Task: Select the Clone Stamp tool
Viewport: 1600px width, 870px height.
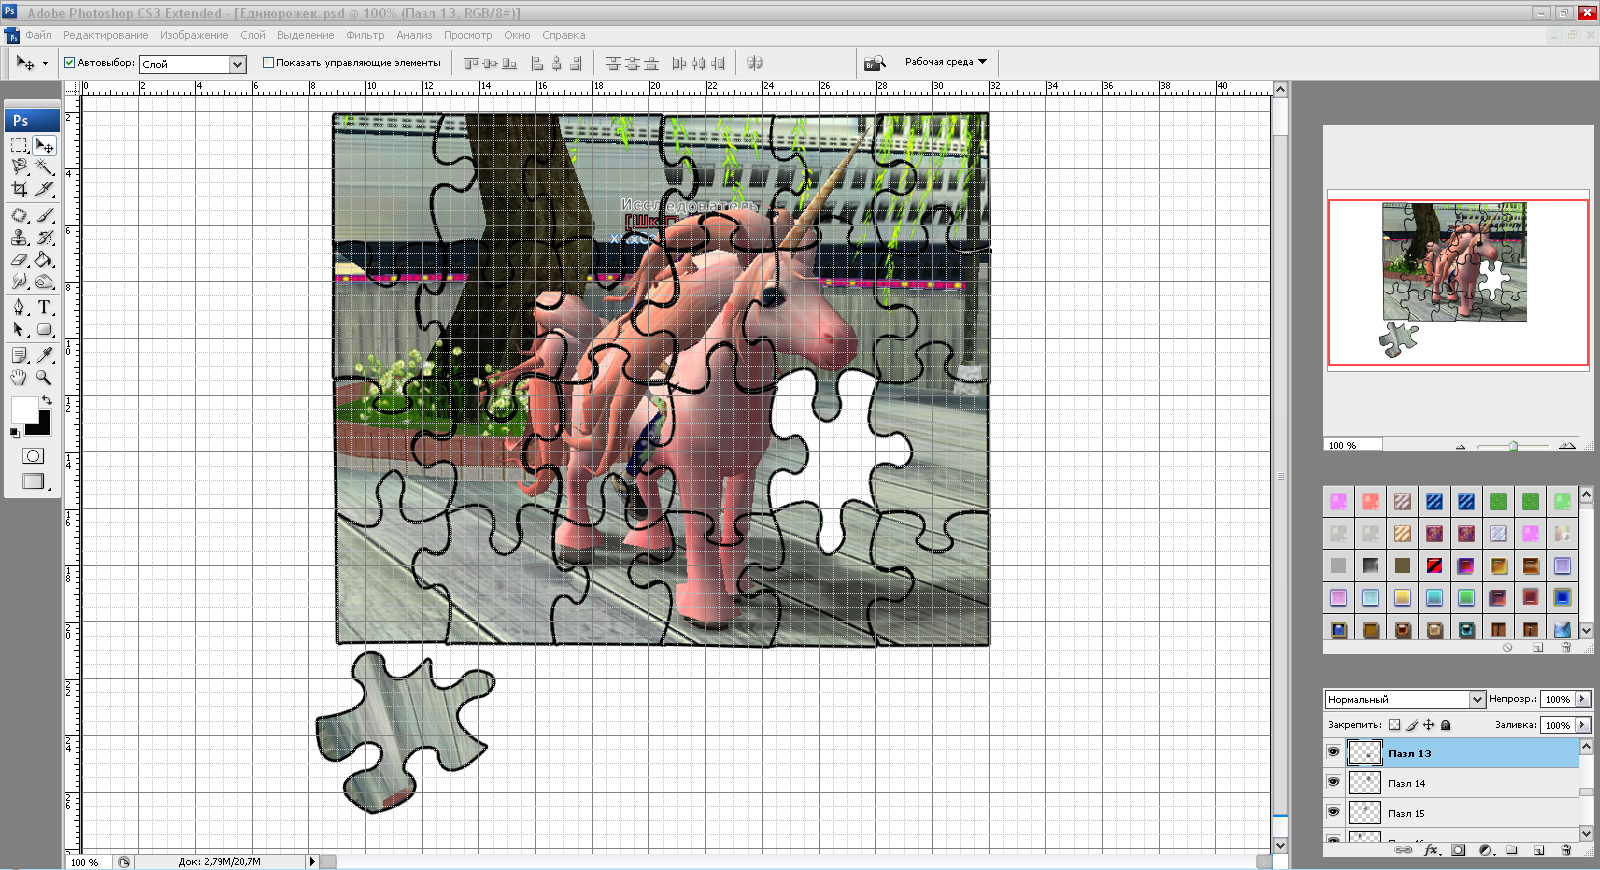Action: (x=19, y=237)
